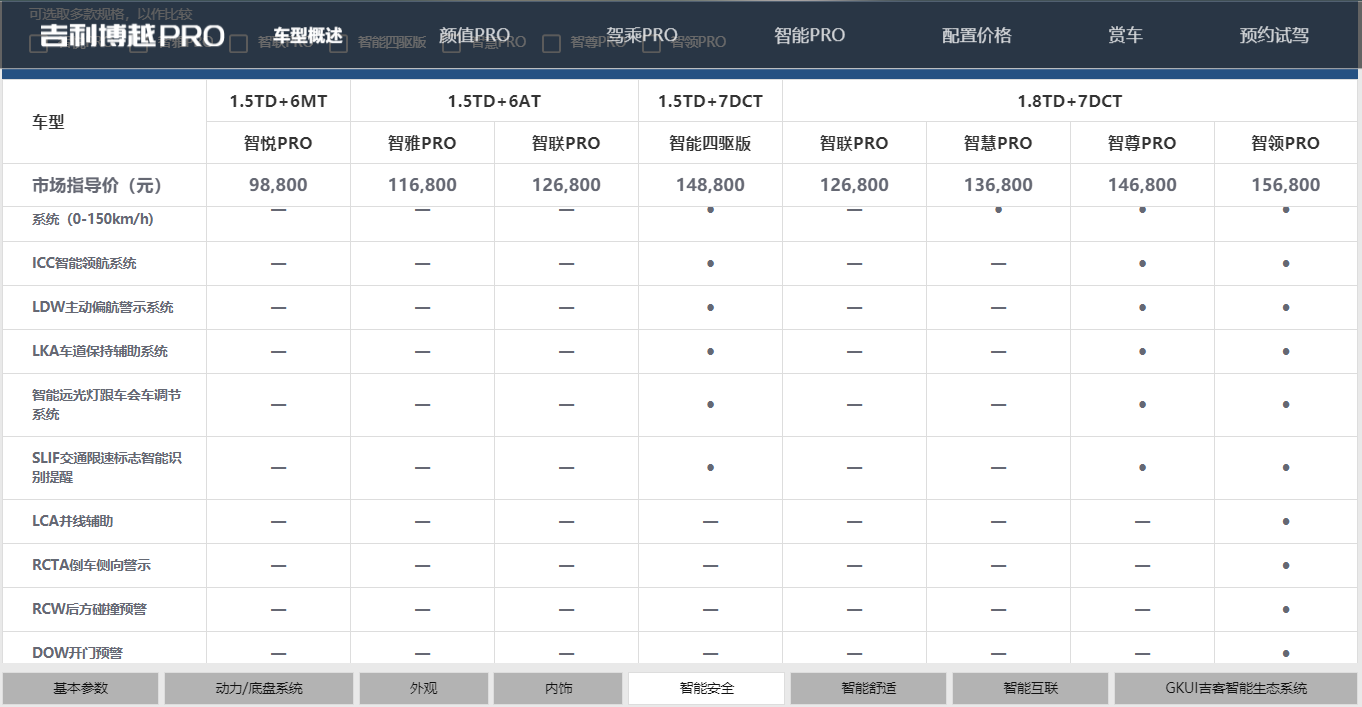
Task: Click the 148,800 price cell
Action: [710, 185]
